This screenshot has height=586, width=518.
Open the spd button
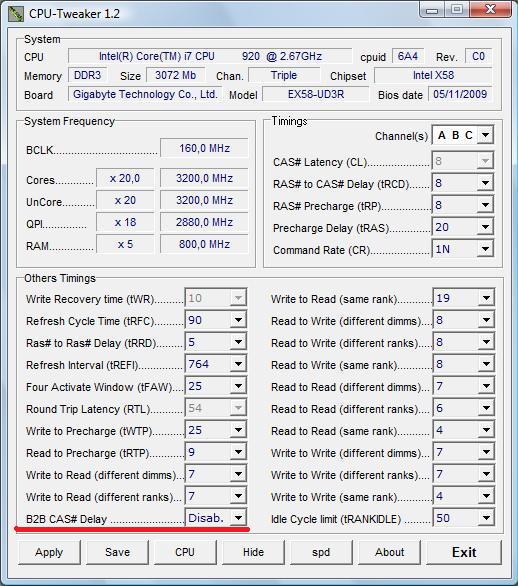point(321,552)
